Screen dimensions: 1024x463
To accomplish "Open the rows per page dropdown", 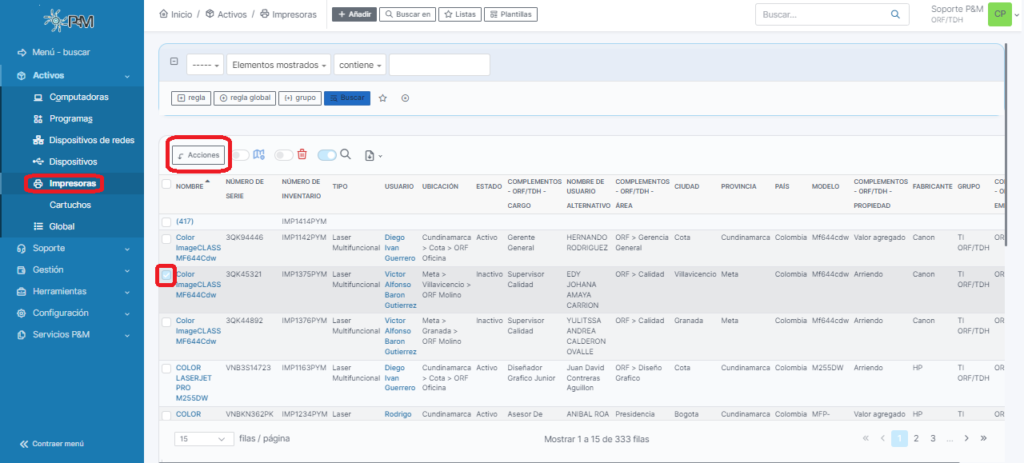I will pyautogui.click(x=203, y=438).
